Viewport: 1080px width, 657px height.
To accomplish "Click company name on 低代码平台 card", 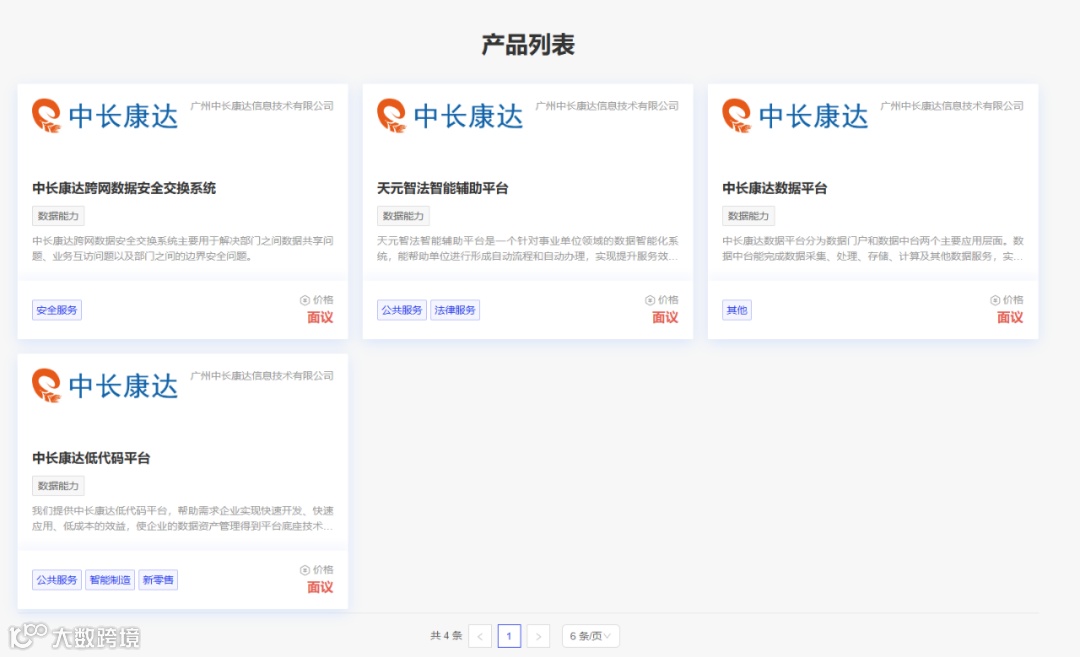I will [x=262, y=375].
